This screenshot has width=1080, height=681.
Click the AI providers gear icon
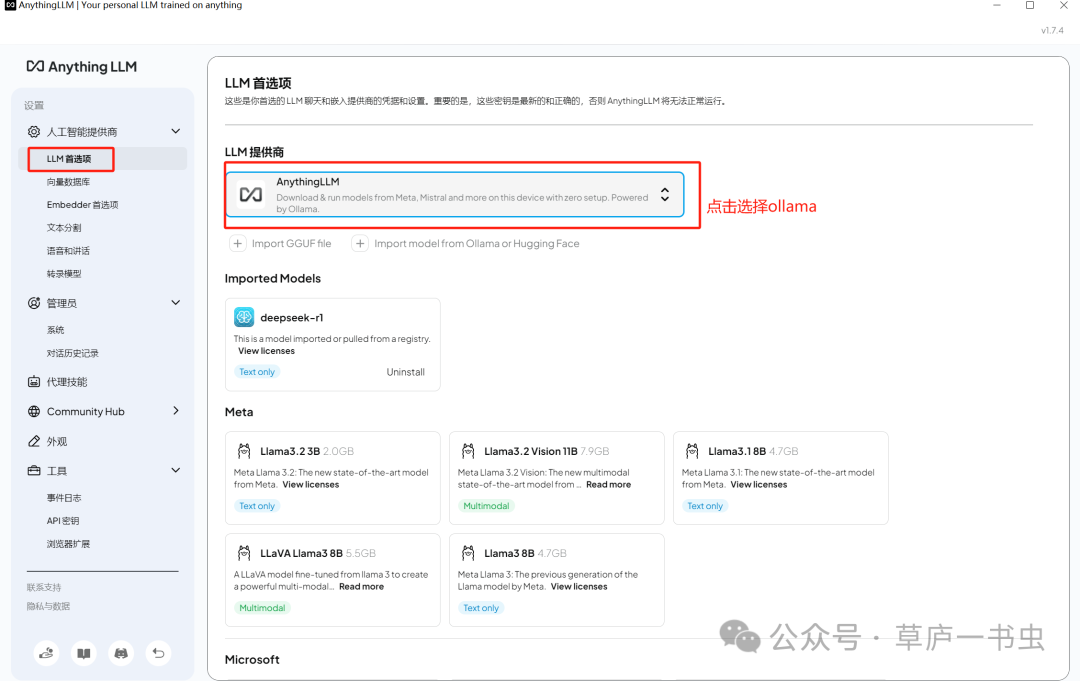[x=34, y=132]
